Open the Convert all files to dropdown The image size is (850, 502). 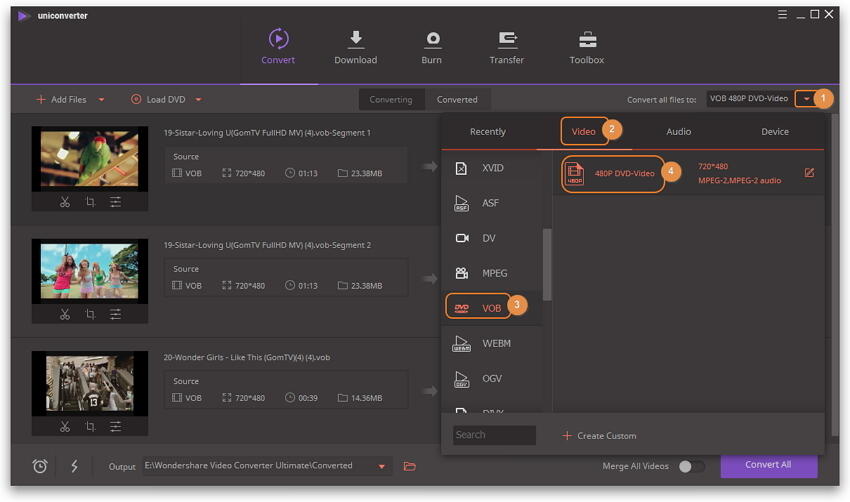807,99
